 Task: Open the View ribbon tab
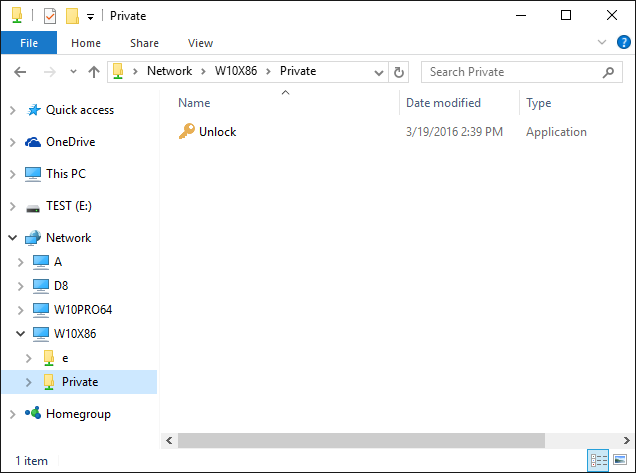click(200, 43)
